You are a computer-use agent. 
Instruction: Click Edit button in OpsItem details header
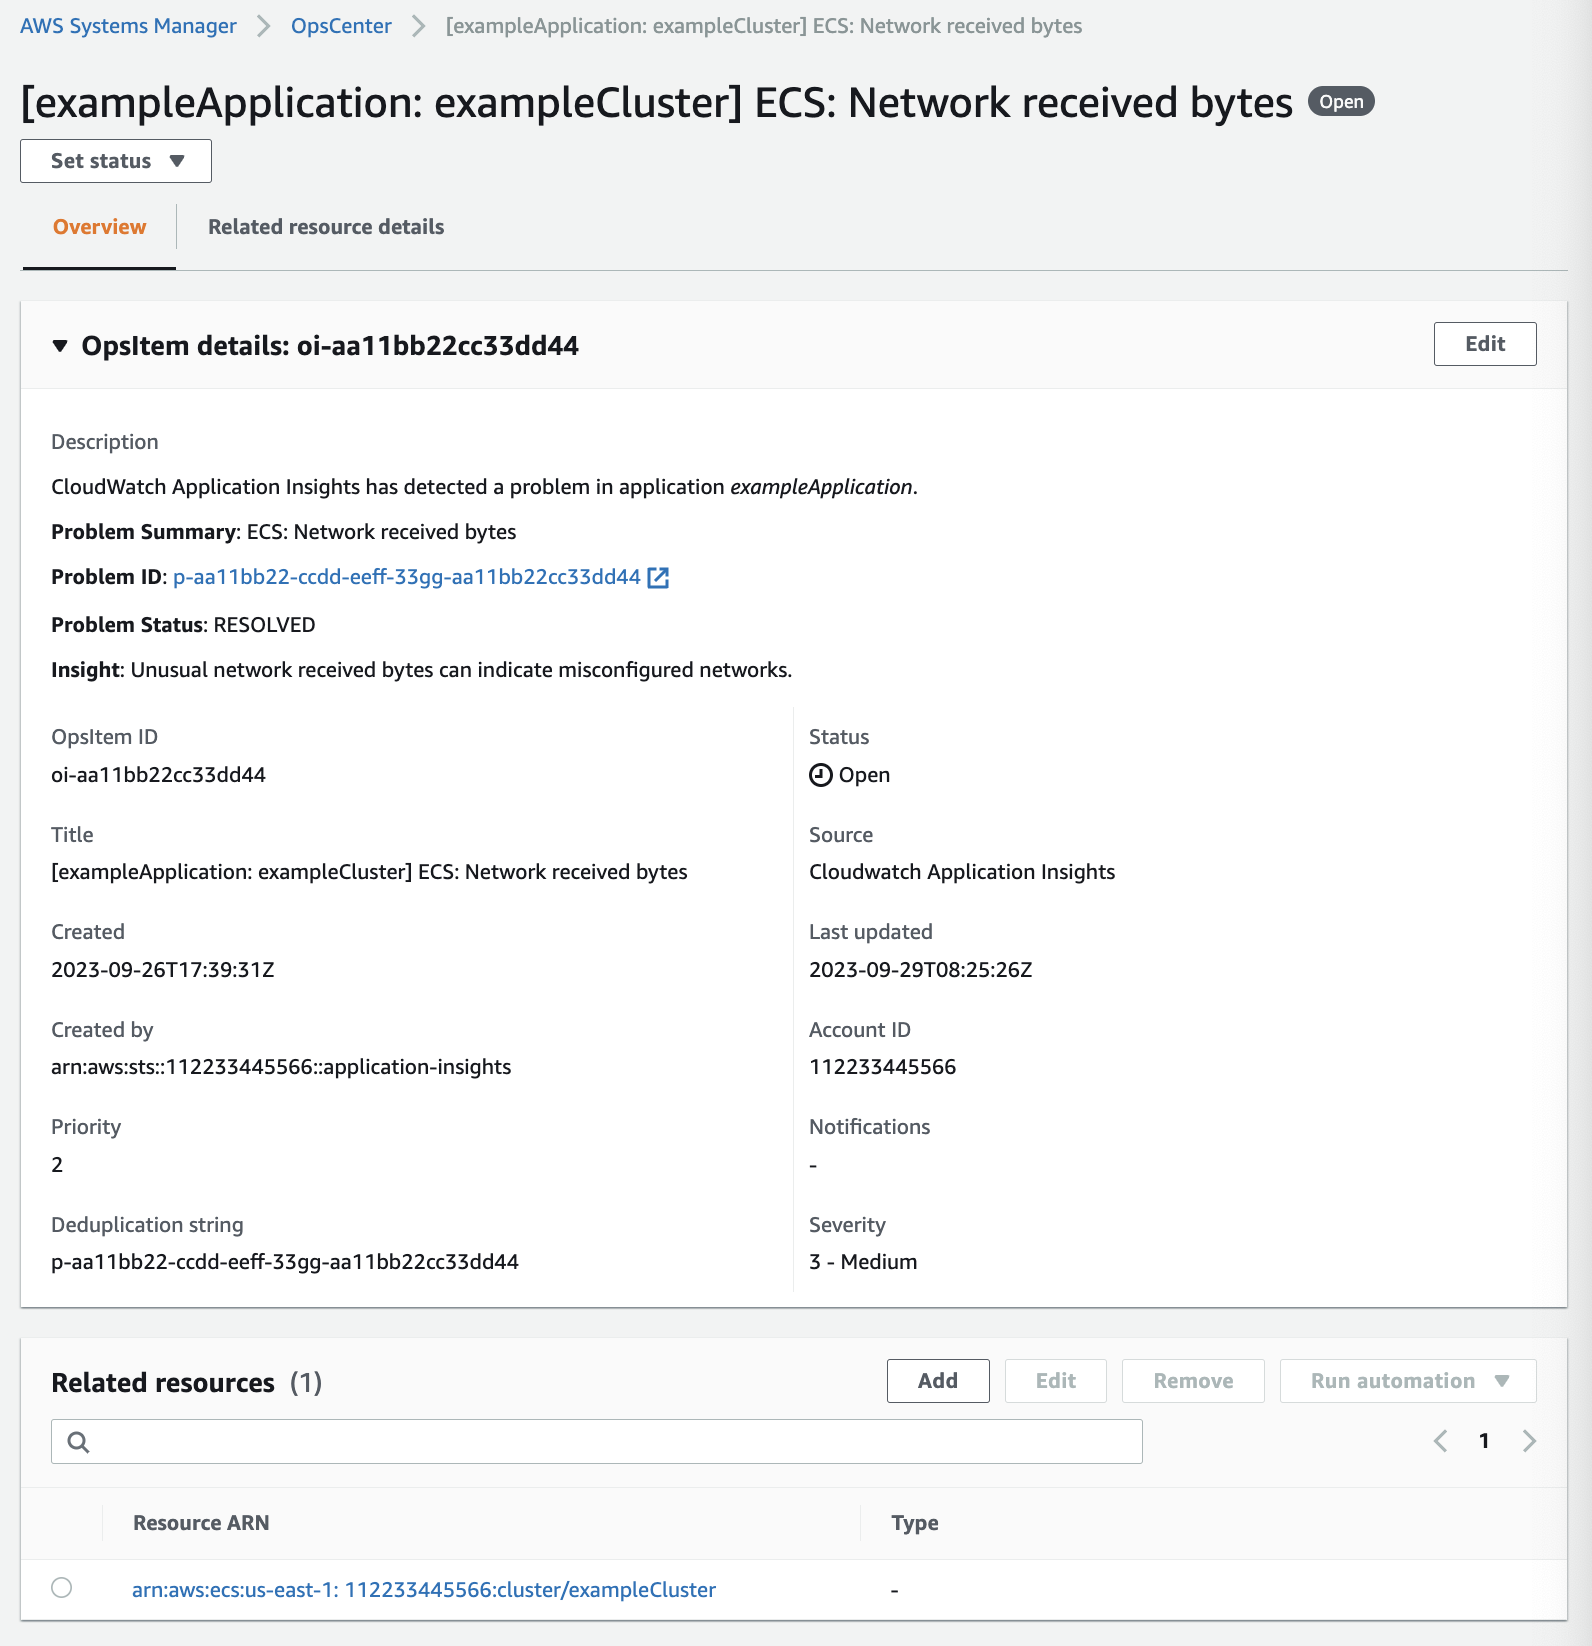coord(1484,344)
